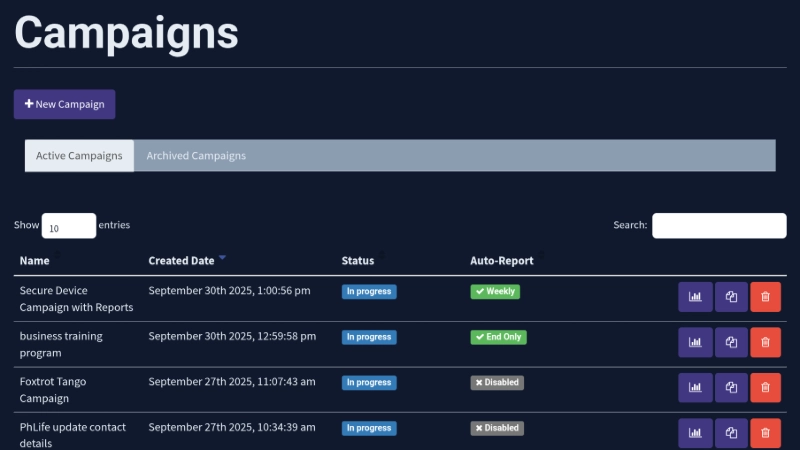This screenshot has height=450, width=800.
Task: Click In progress status of Foxtrot Tango Campaign
Action: [369, 382]
